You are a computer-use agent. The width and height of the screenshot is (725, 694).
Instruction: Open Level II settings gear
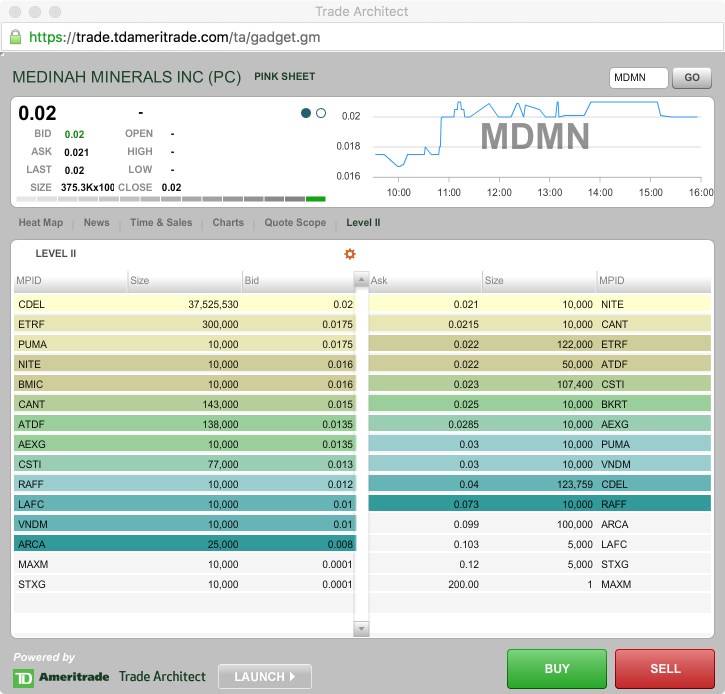[x=350, y=254]
